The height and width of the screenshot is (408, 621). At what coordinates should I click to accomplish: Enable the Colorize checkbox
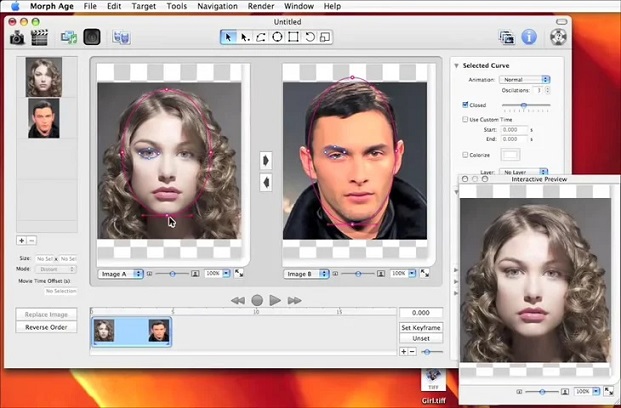click(x=465, y=155)
